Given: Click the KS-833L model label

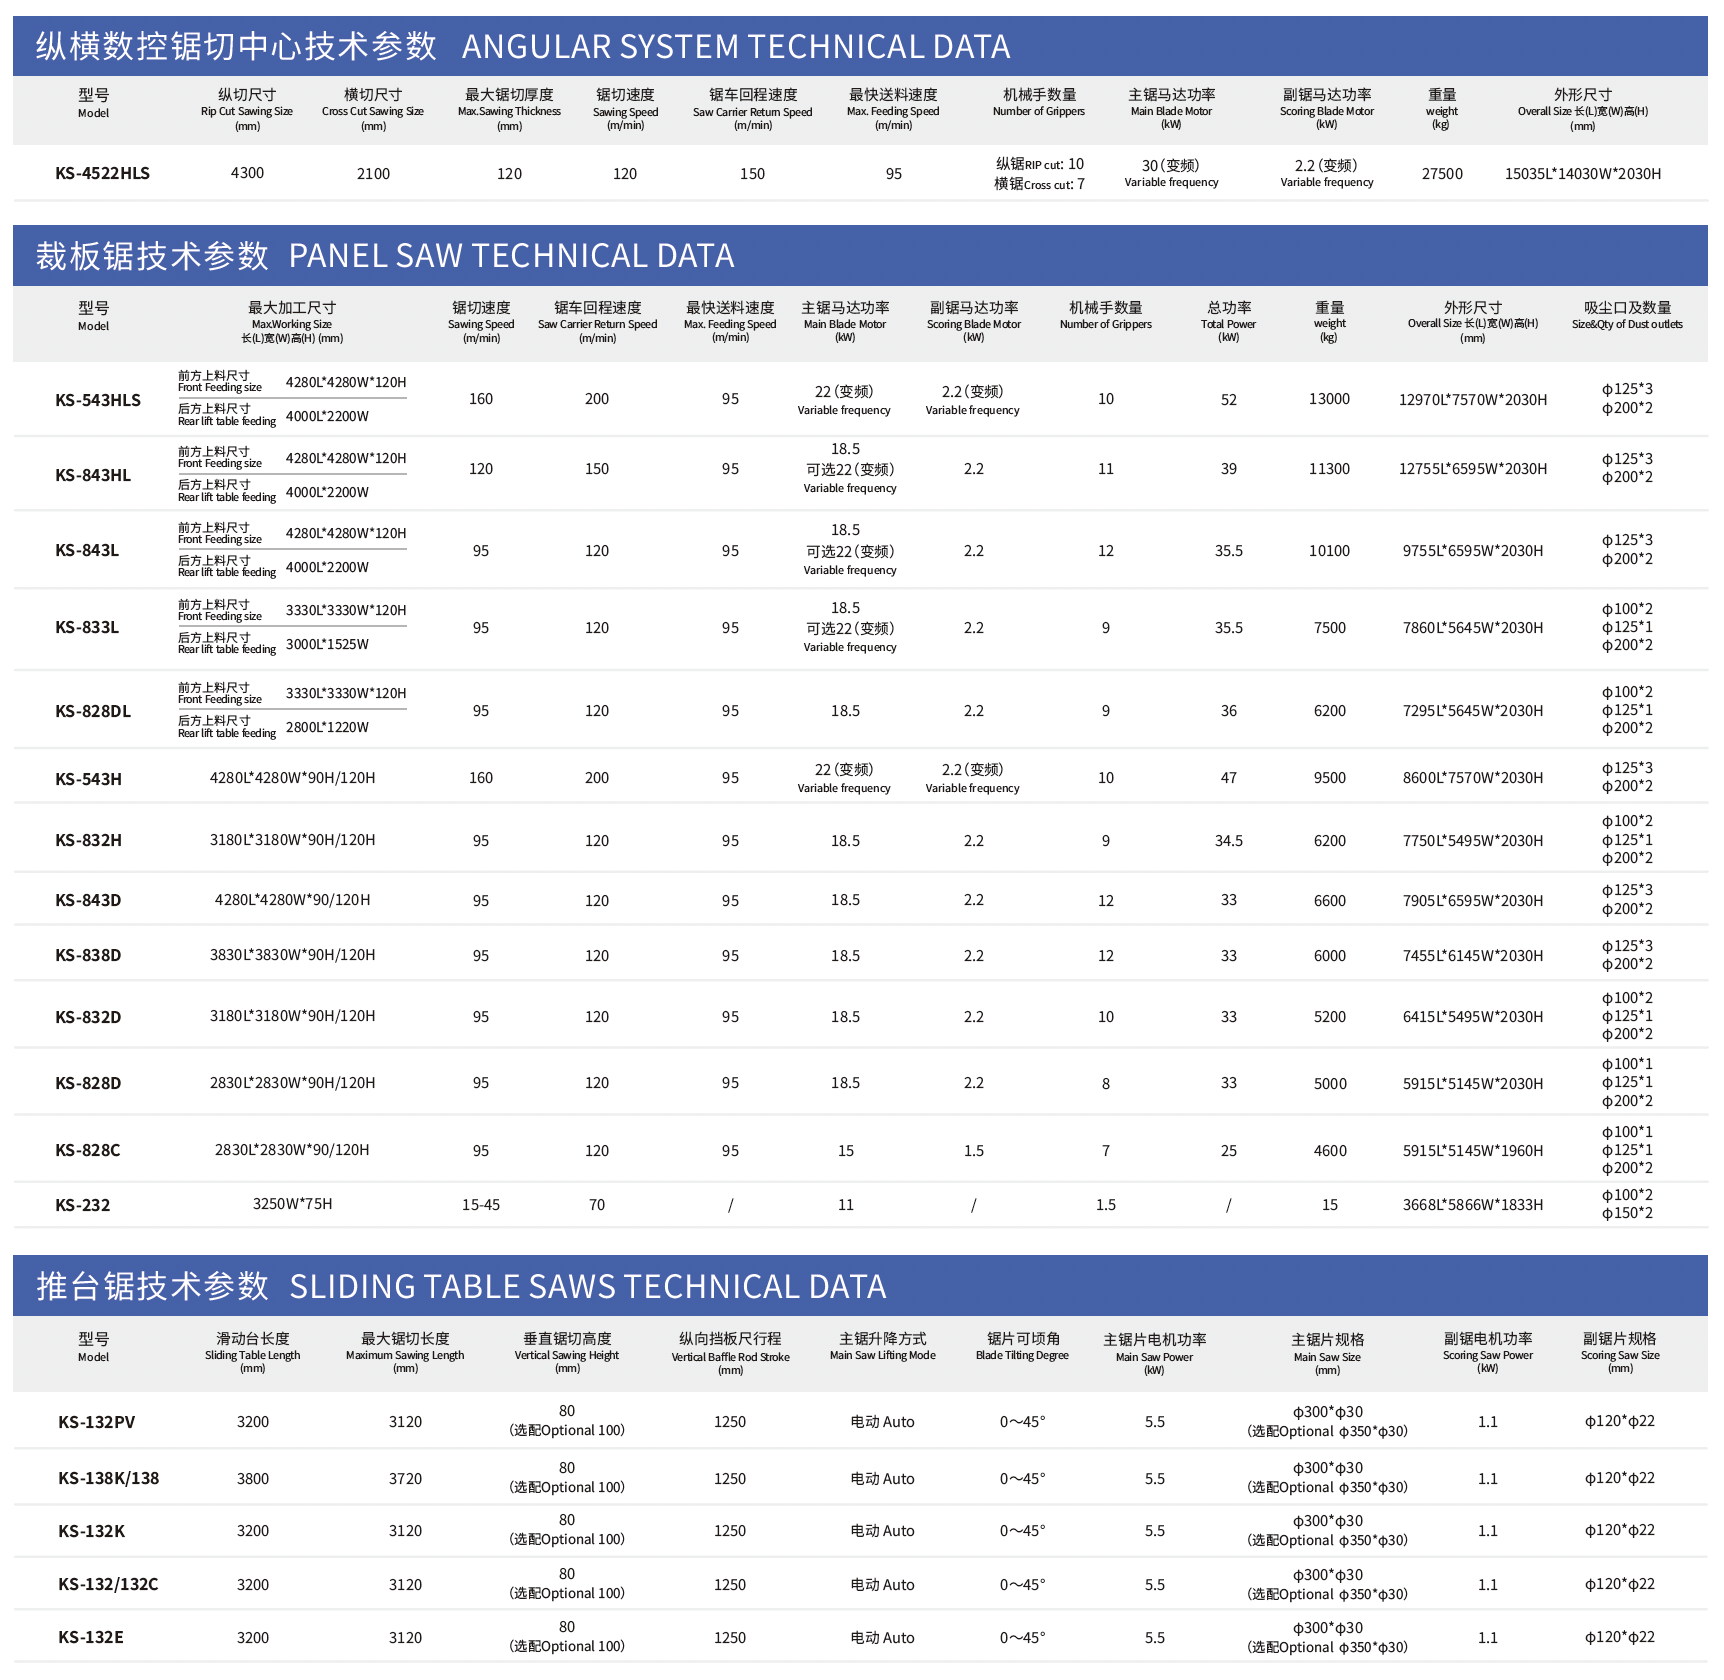Looking at the screenshot, I should [x=87, y=628].
